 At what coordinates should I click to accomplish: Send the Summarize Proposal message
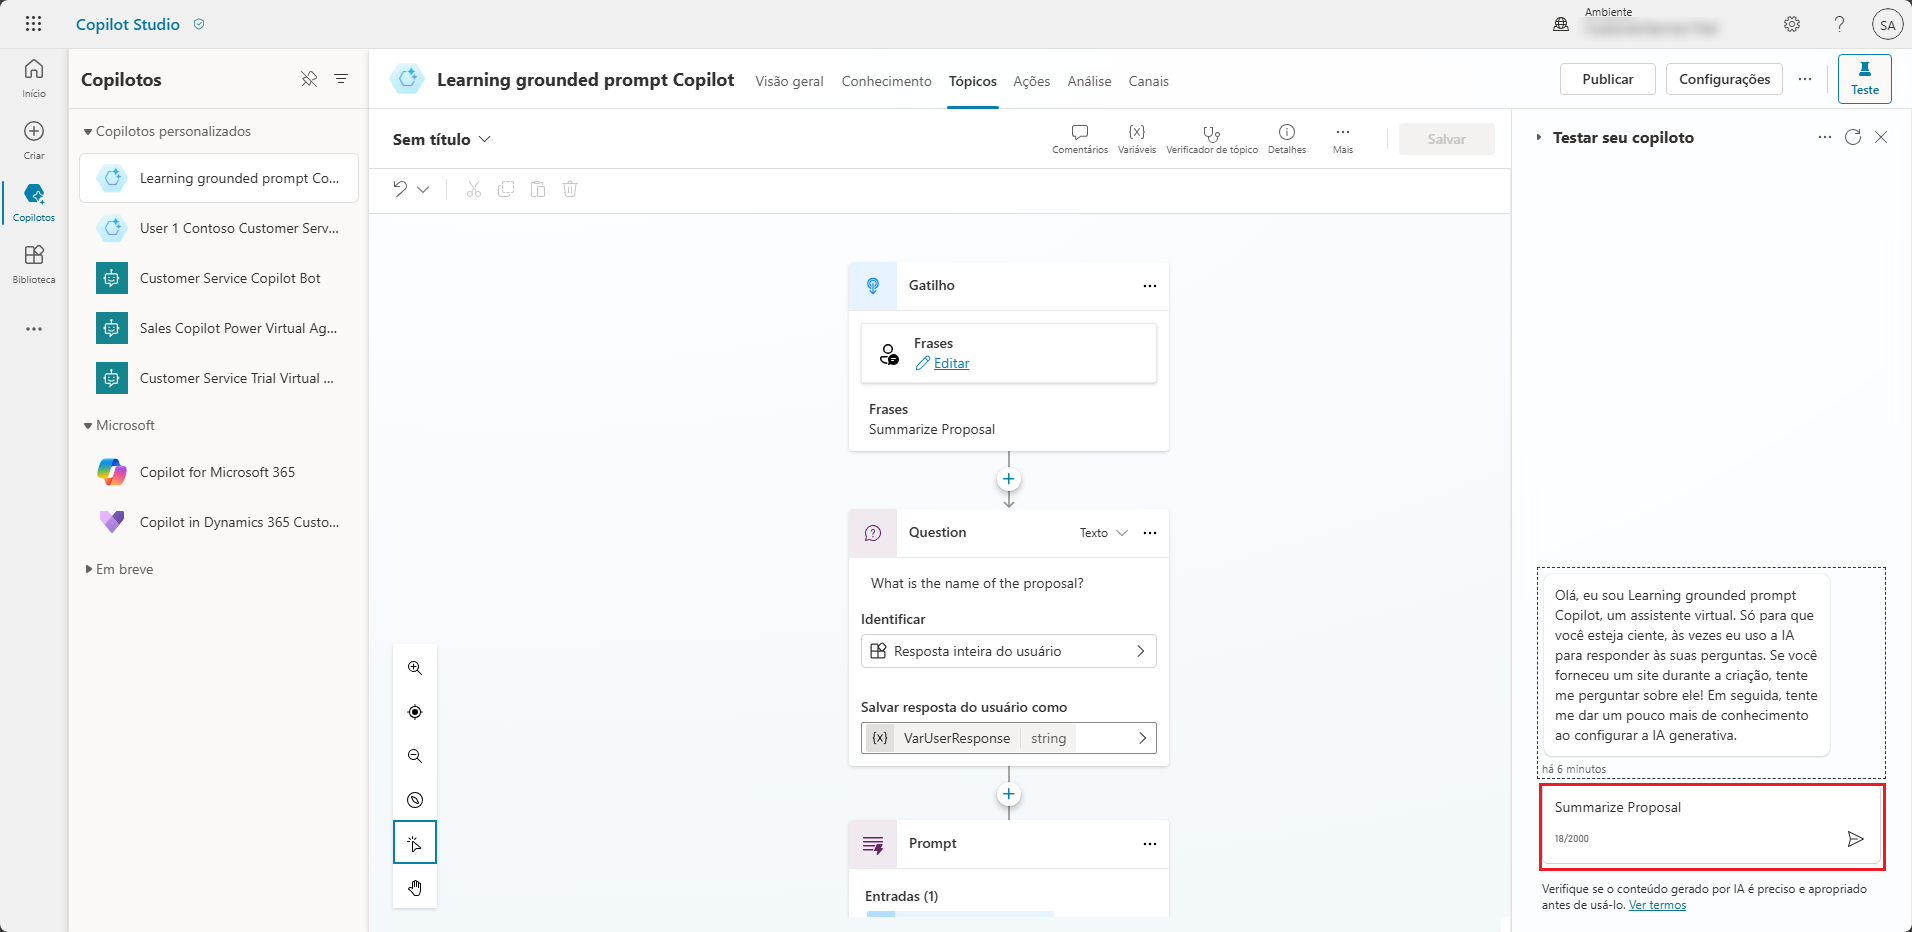tap(1855, 839)
